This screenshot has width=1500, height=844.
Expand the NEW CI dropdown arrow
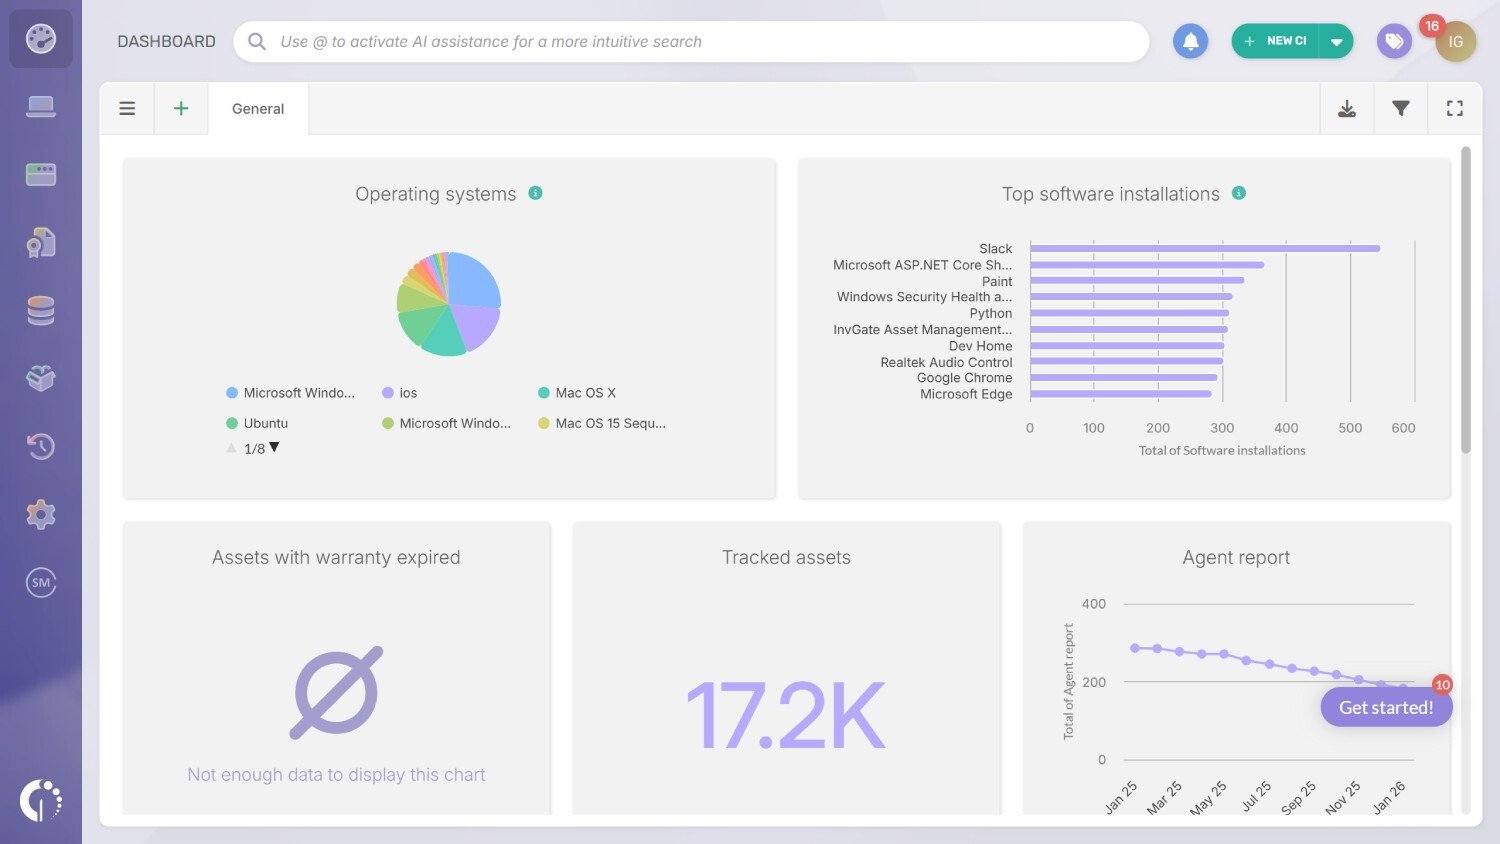[1338, 41]
